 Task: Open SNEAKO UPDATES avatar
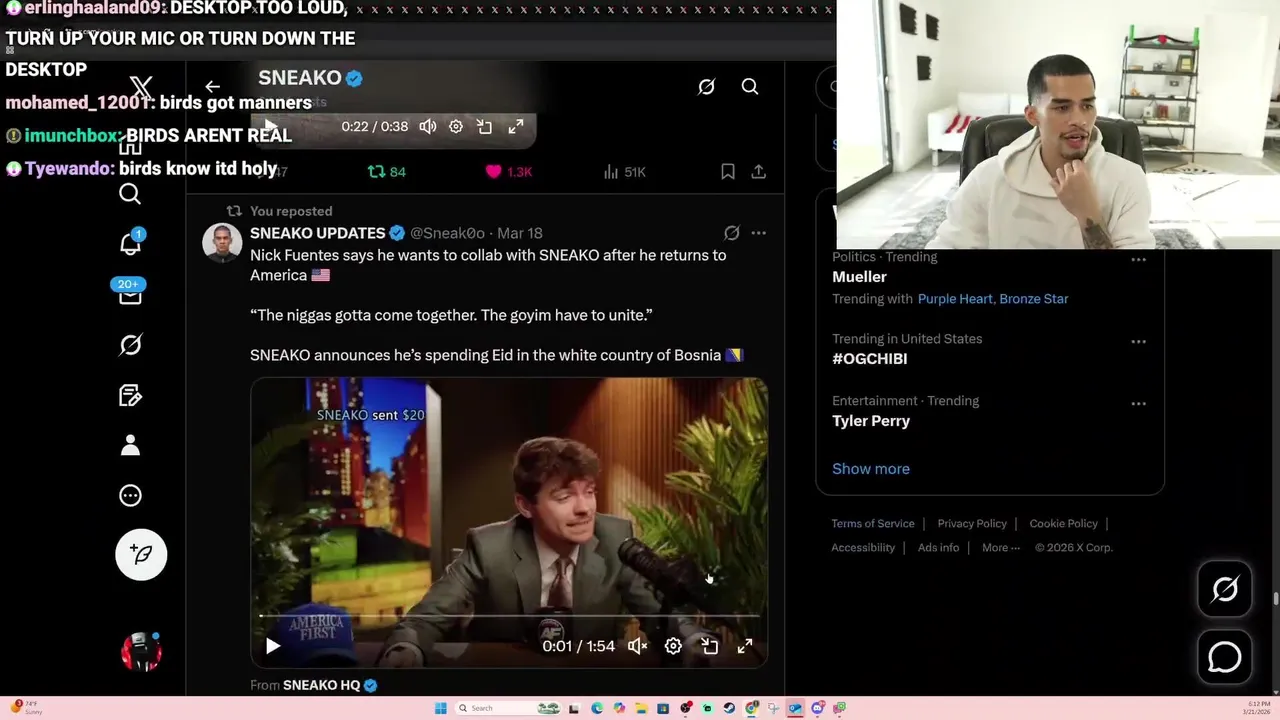pyautogui.click(x=222, y=243)
